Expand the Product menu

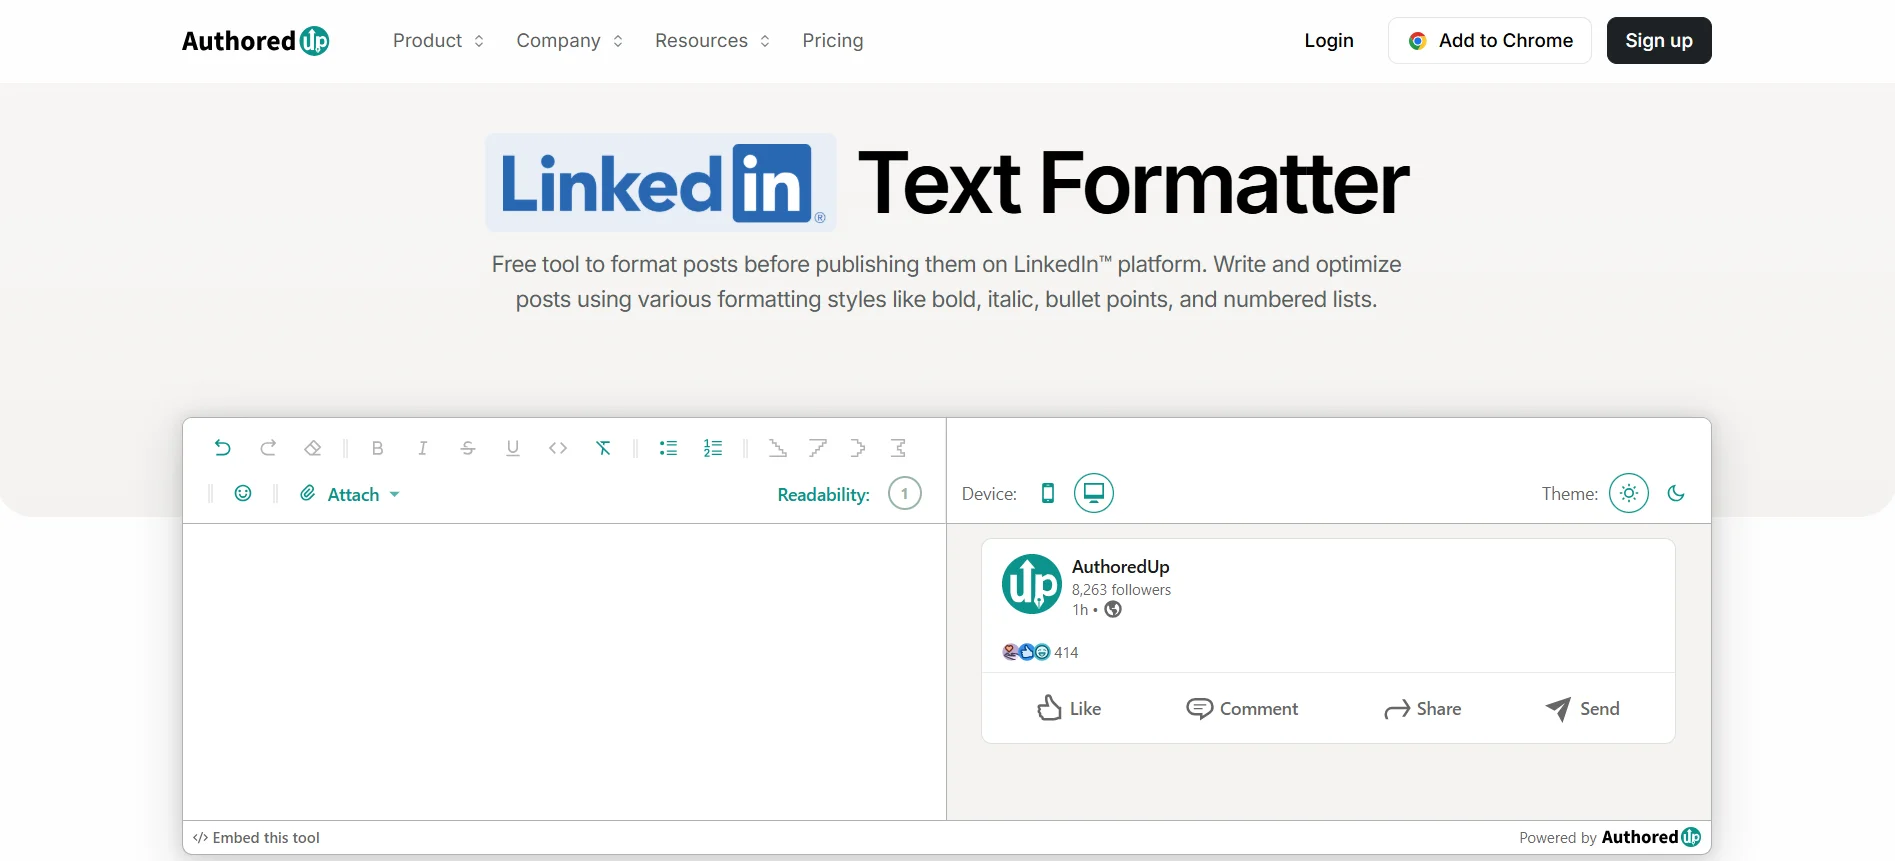click(438, 41)
